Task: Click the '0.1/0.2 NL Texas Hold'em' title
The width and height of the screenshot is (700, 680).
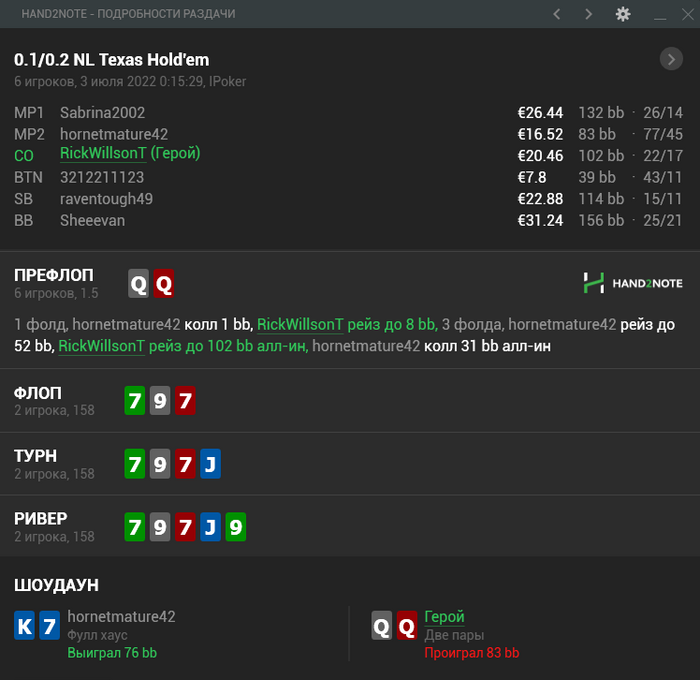Action: 111,59
